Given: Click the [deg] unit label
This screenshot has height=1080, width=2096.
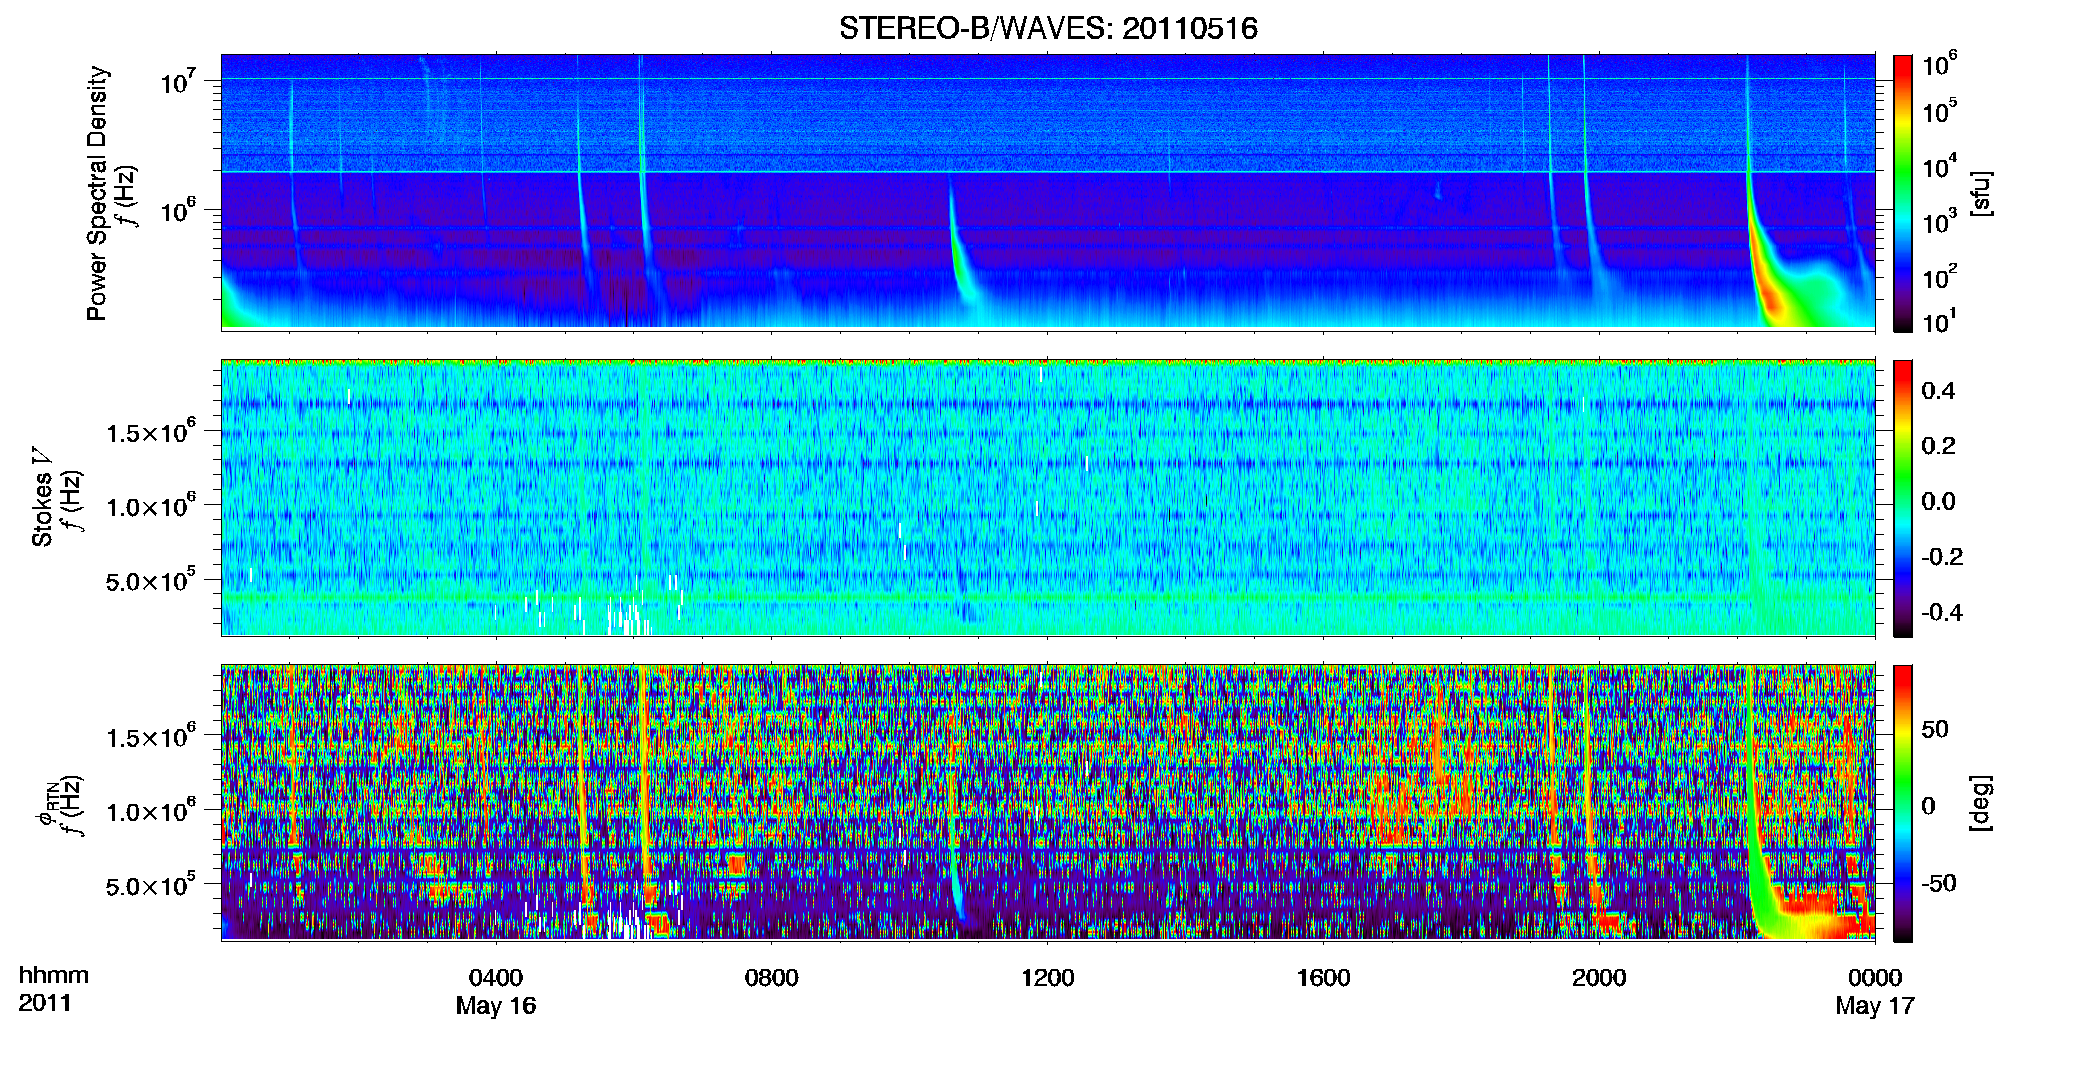Looking at the screenshot, I should pos(1981,803).
